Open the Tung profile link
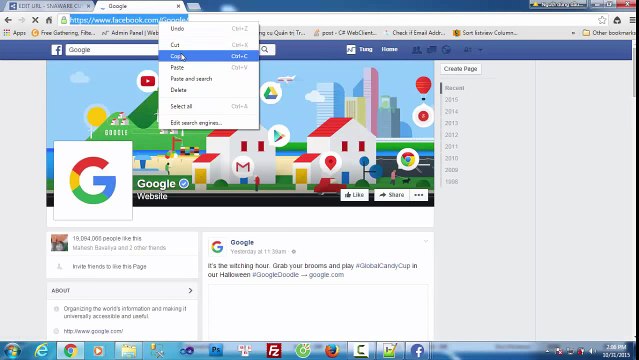 point(360,49)
